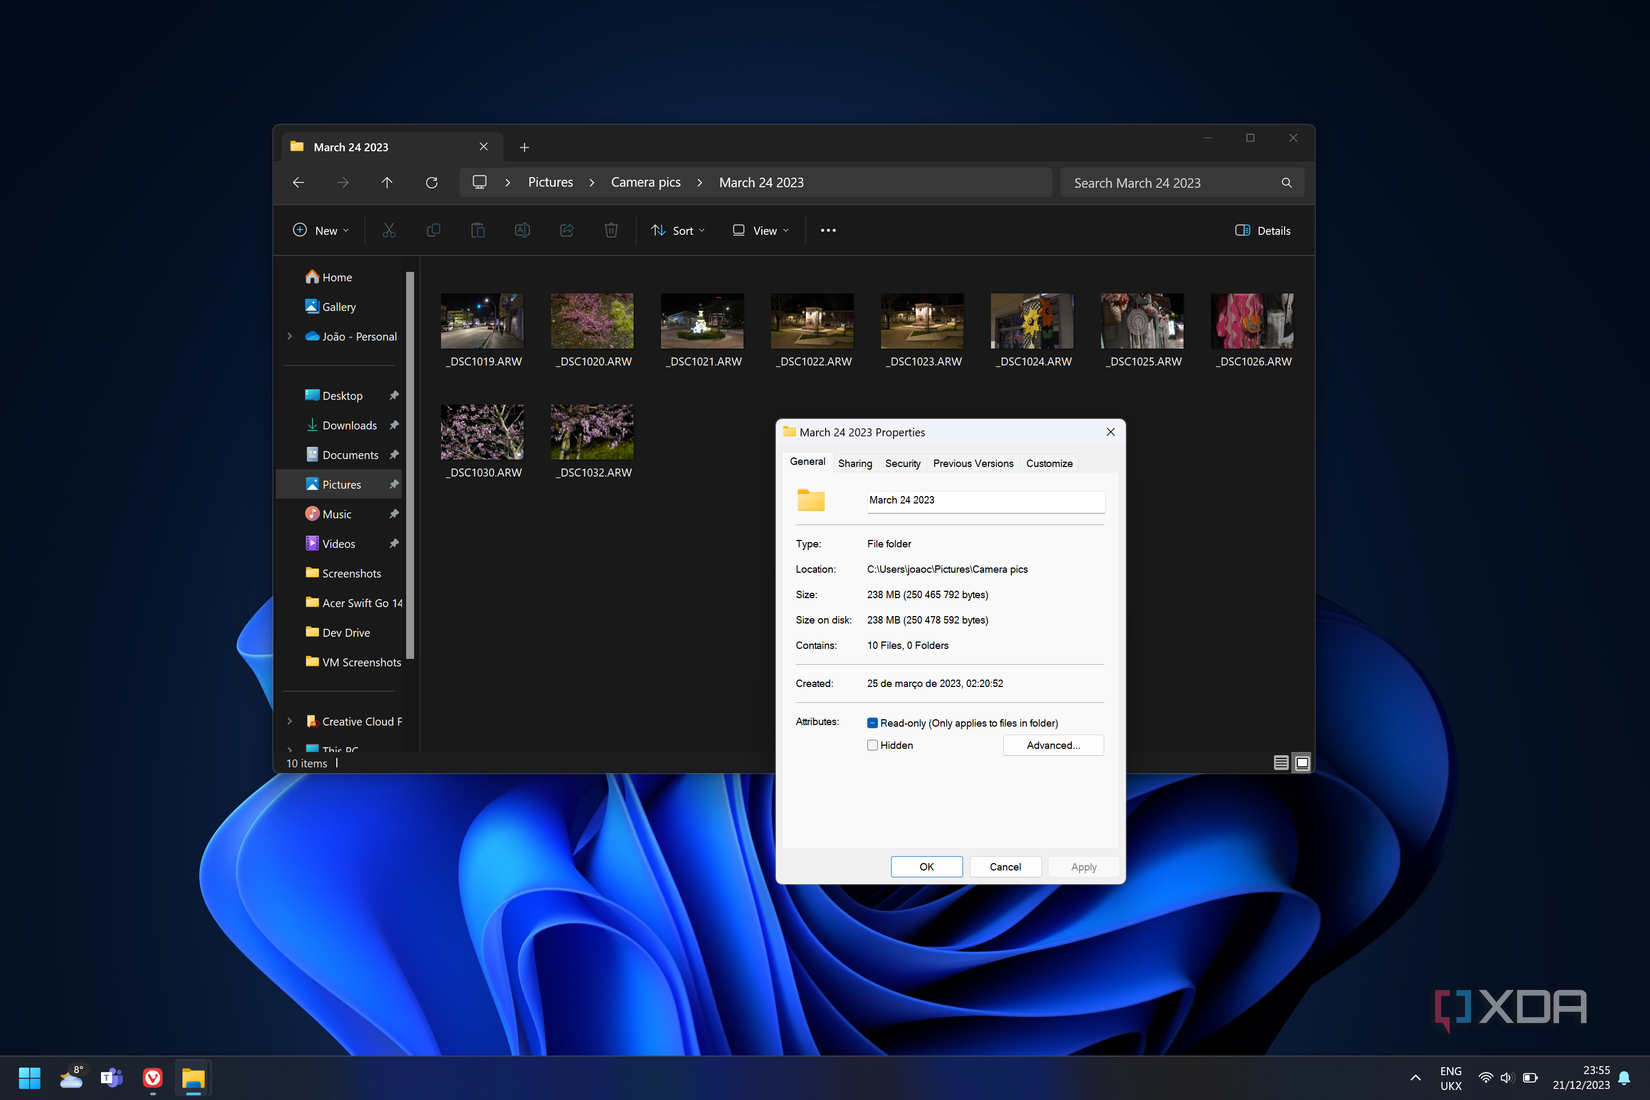The width and height of the screenshot is (1650, 1100).
Task: Open the Previous Versions tab
Action: [972, 463]
